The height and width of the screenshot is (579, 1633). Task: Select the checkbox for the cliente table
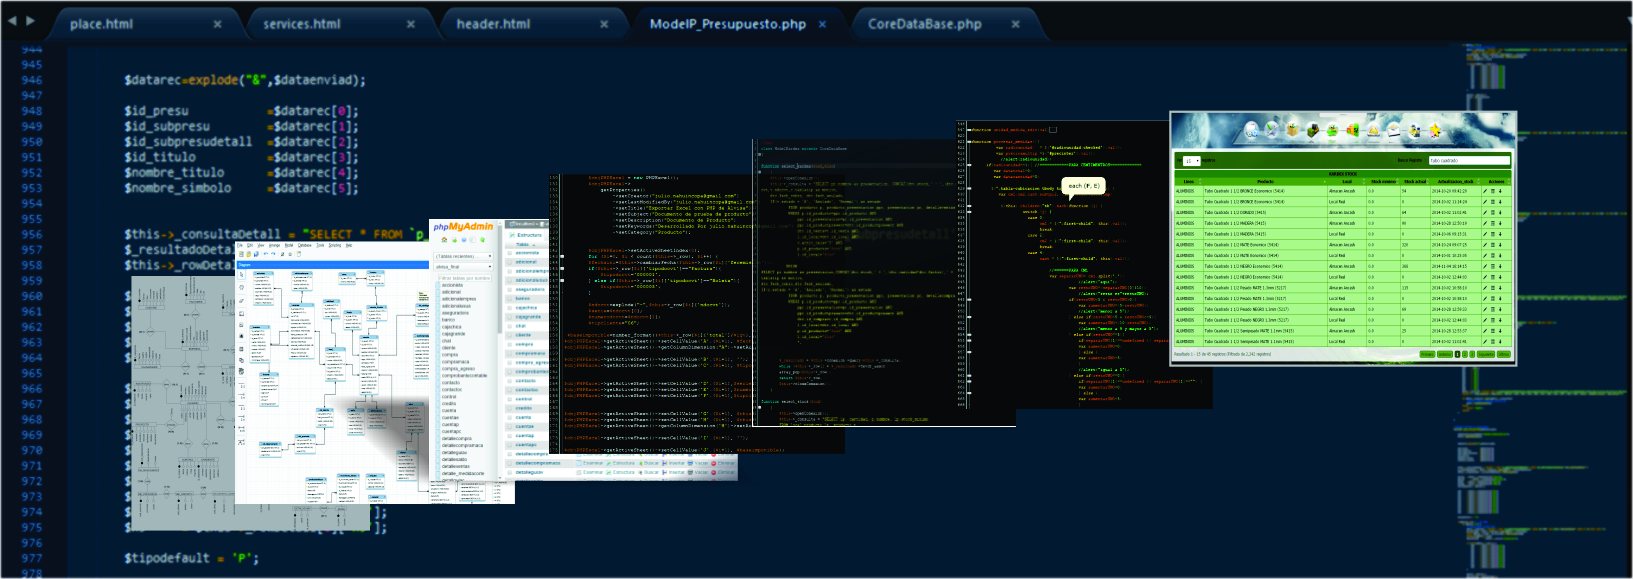pyautogui.click(x=511, y=335)
